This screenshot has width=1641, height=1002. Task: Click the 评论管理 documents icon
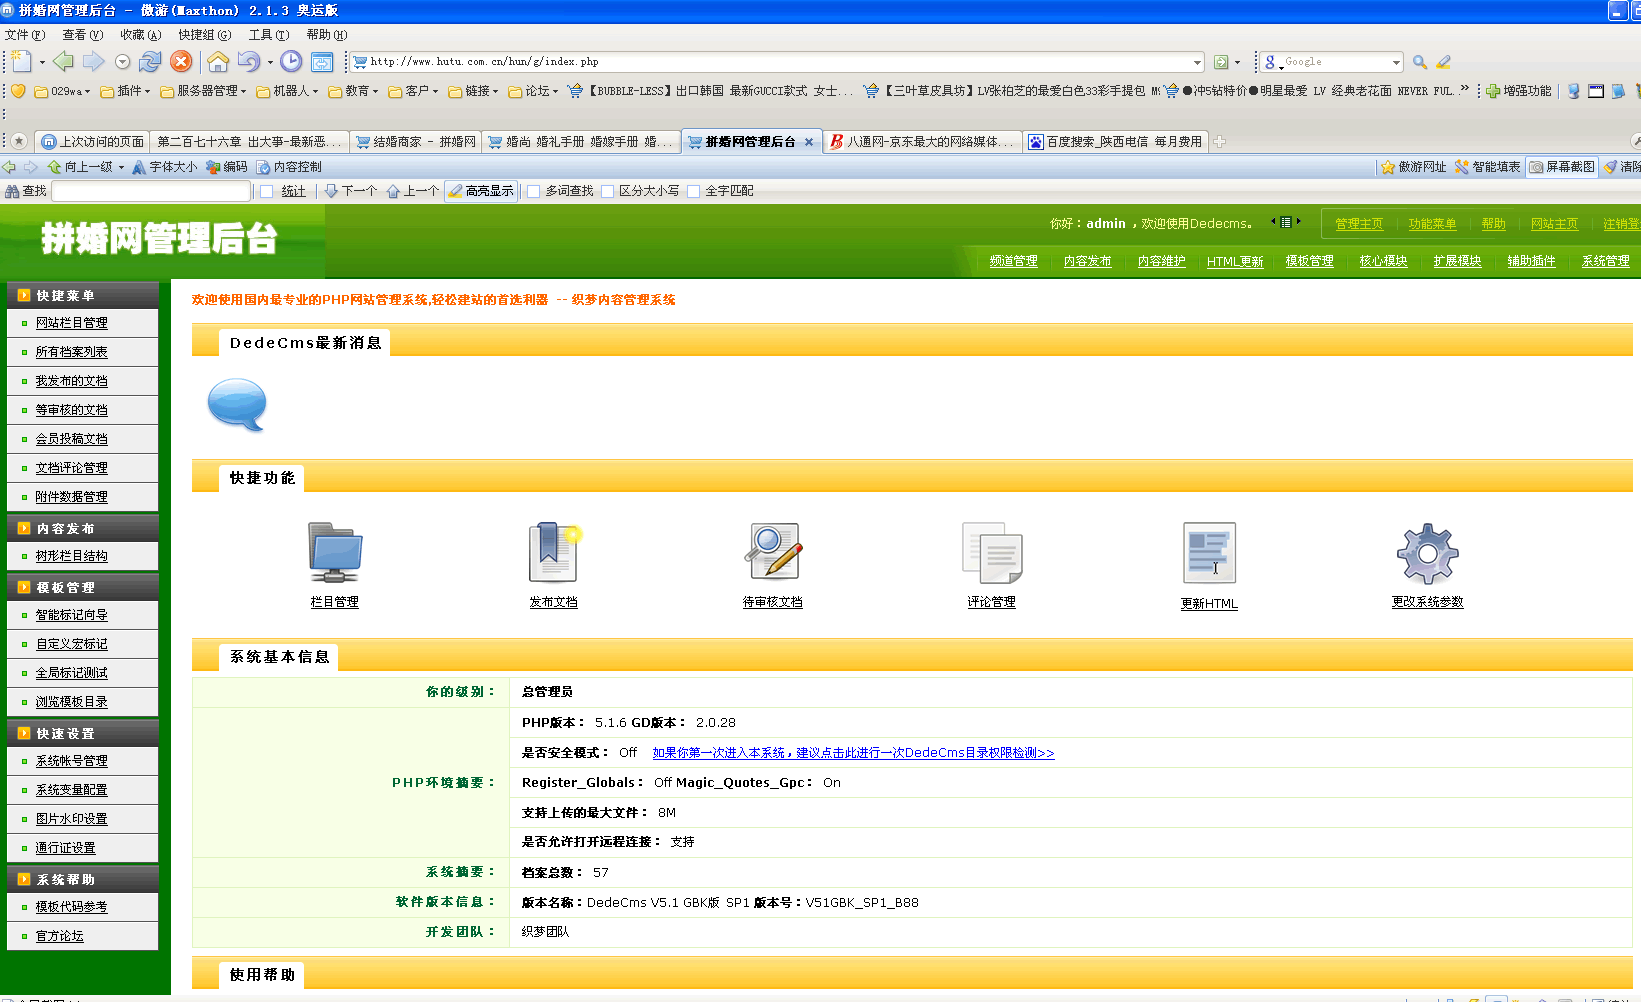click(x=992, y=552)
